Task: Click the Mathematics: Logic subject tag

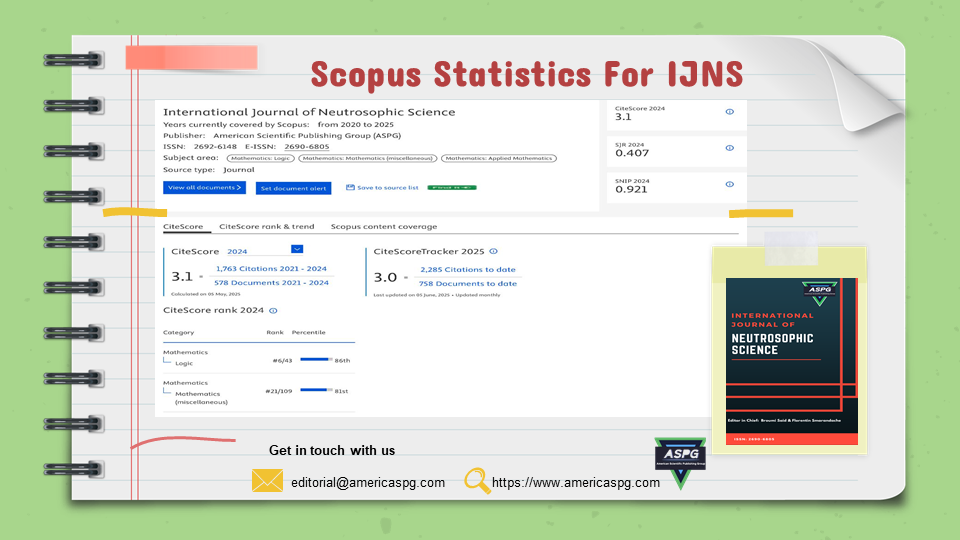Action: 261,158
